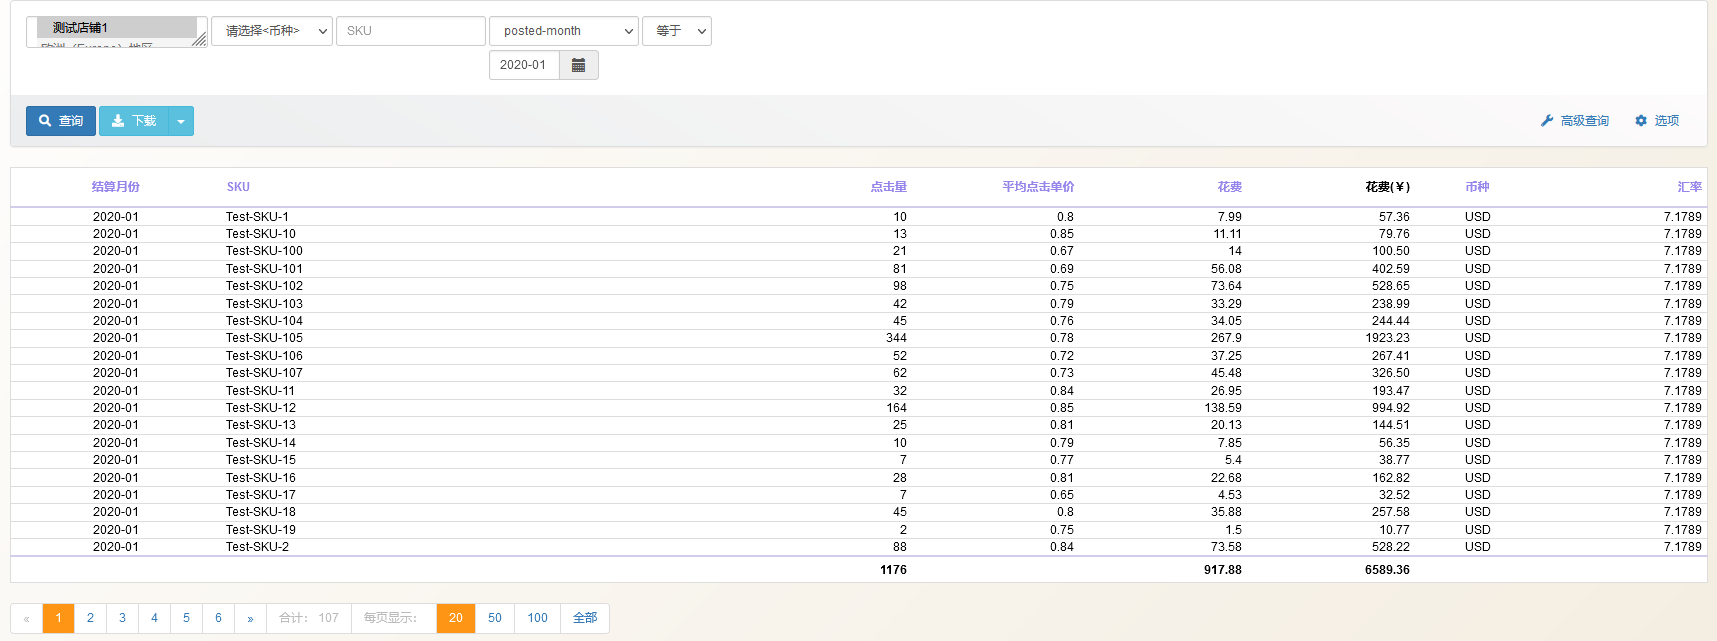Go to page 2
The image size is (1717, 641).
90,618
